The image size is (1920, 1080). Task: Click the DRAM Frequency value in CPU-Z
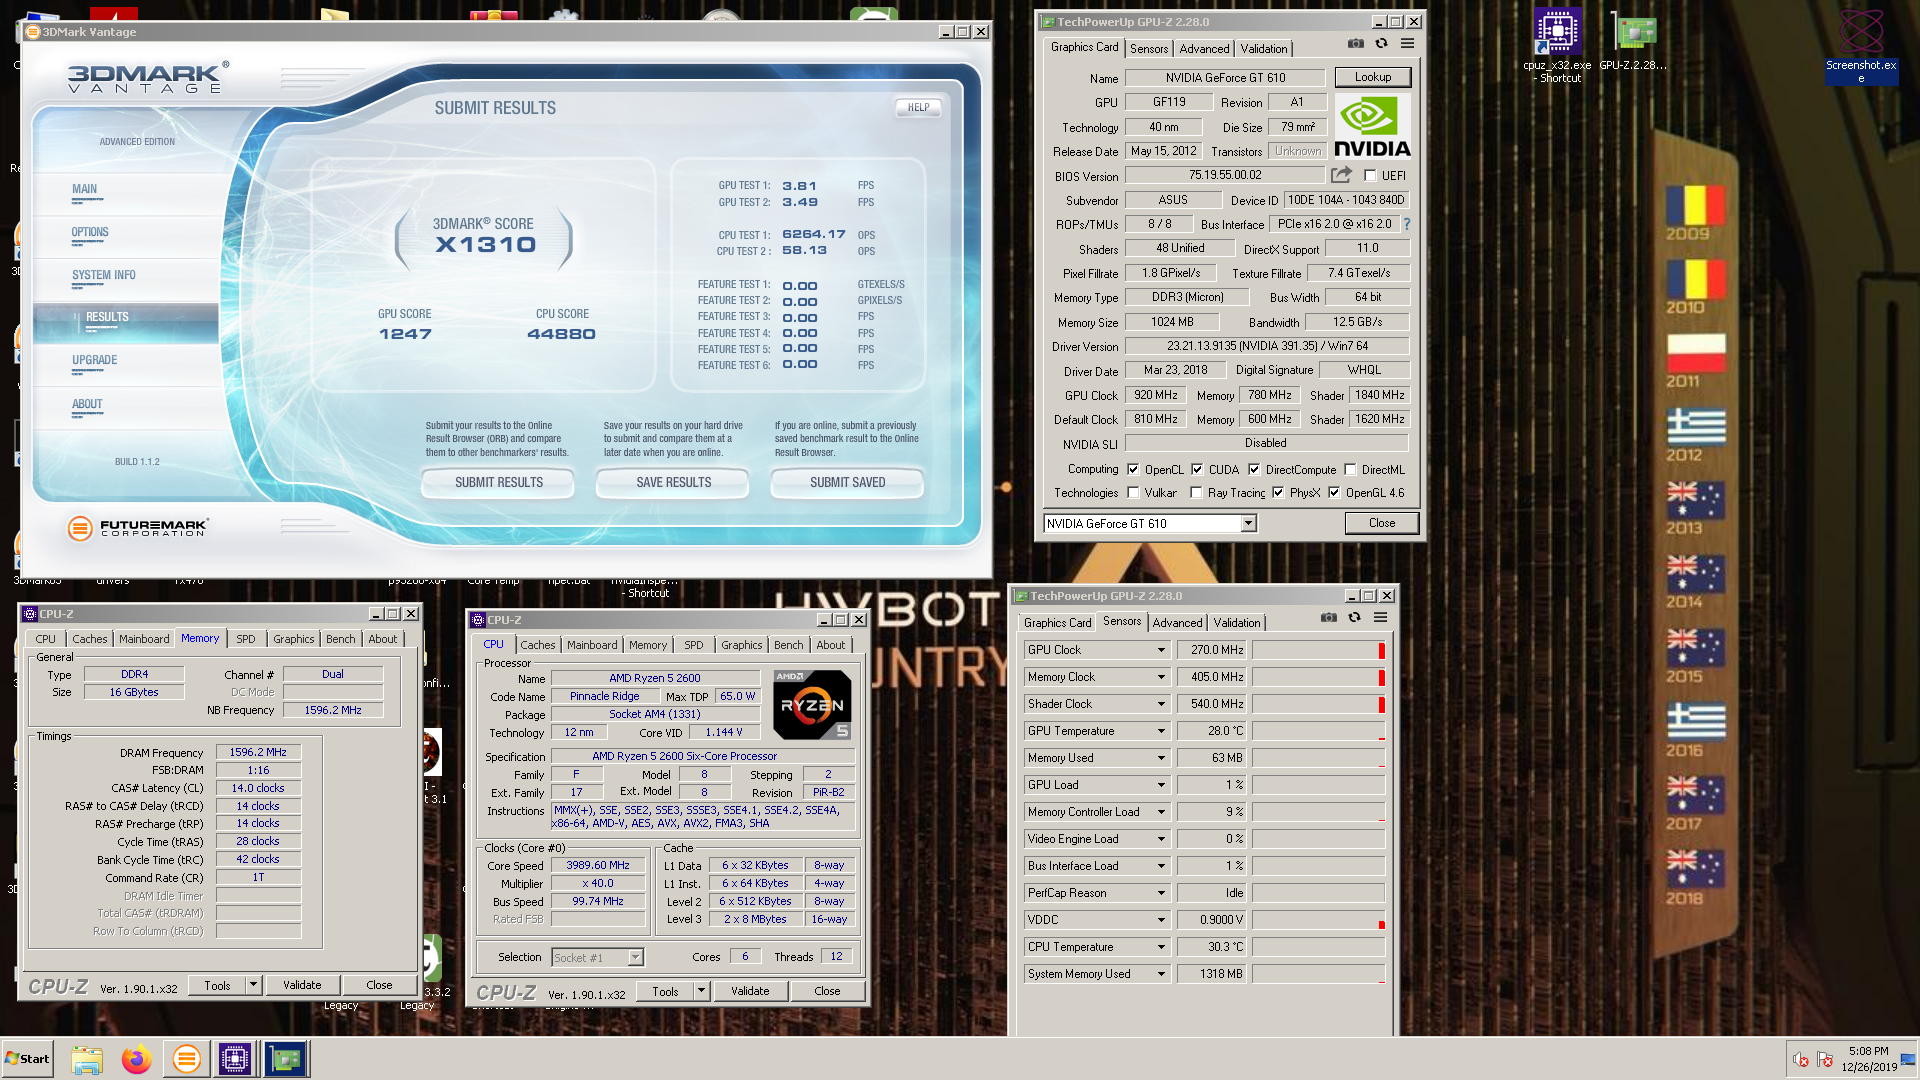click(258, 752)
